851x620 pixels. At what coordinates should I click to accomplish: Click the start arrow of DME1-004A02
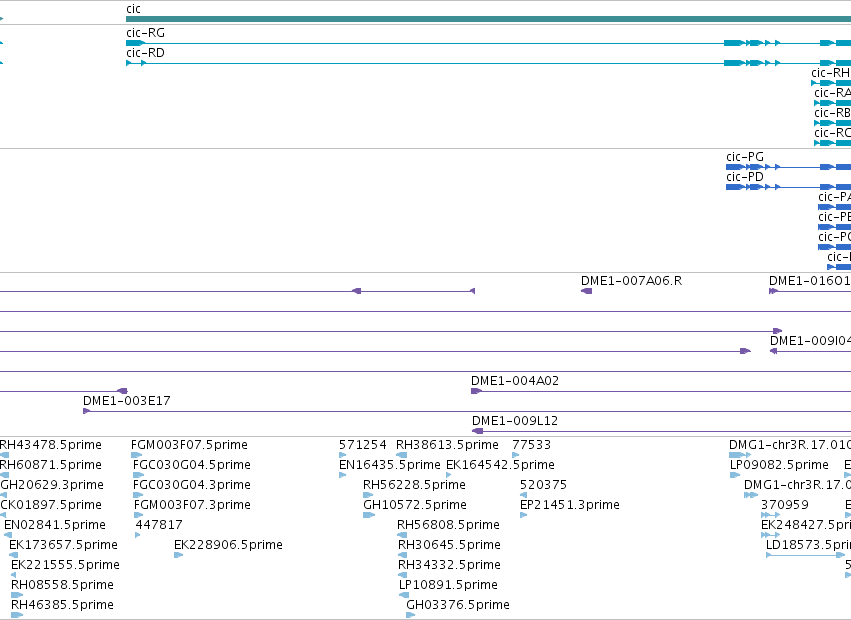[477, 391]
